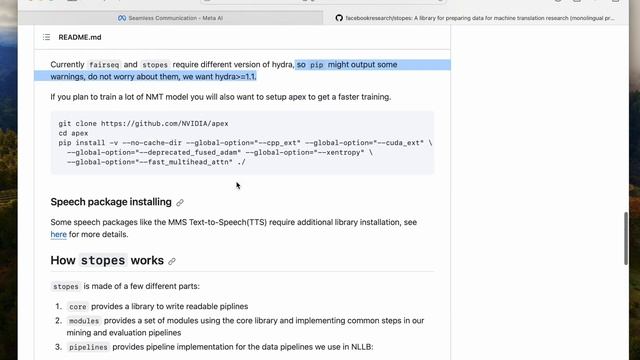Viewport: 640px width, 360px height.
Task: Switch to facebookresearch/stopes GitHub tab
Action: click(476, 18)
